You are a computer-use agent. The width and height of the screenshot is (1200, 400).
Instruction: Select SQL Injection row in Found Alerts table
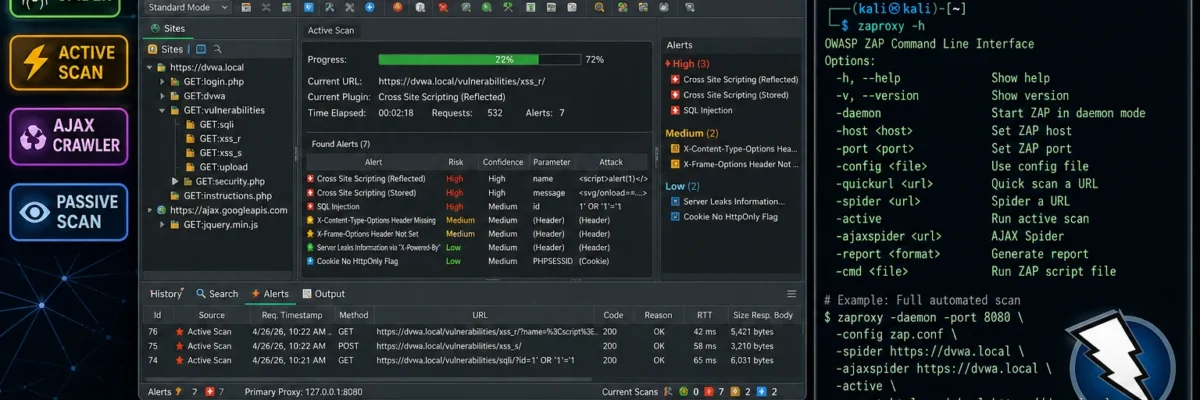478,206
